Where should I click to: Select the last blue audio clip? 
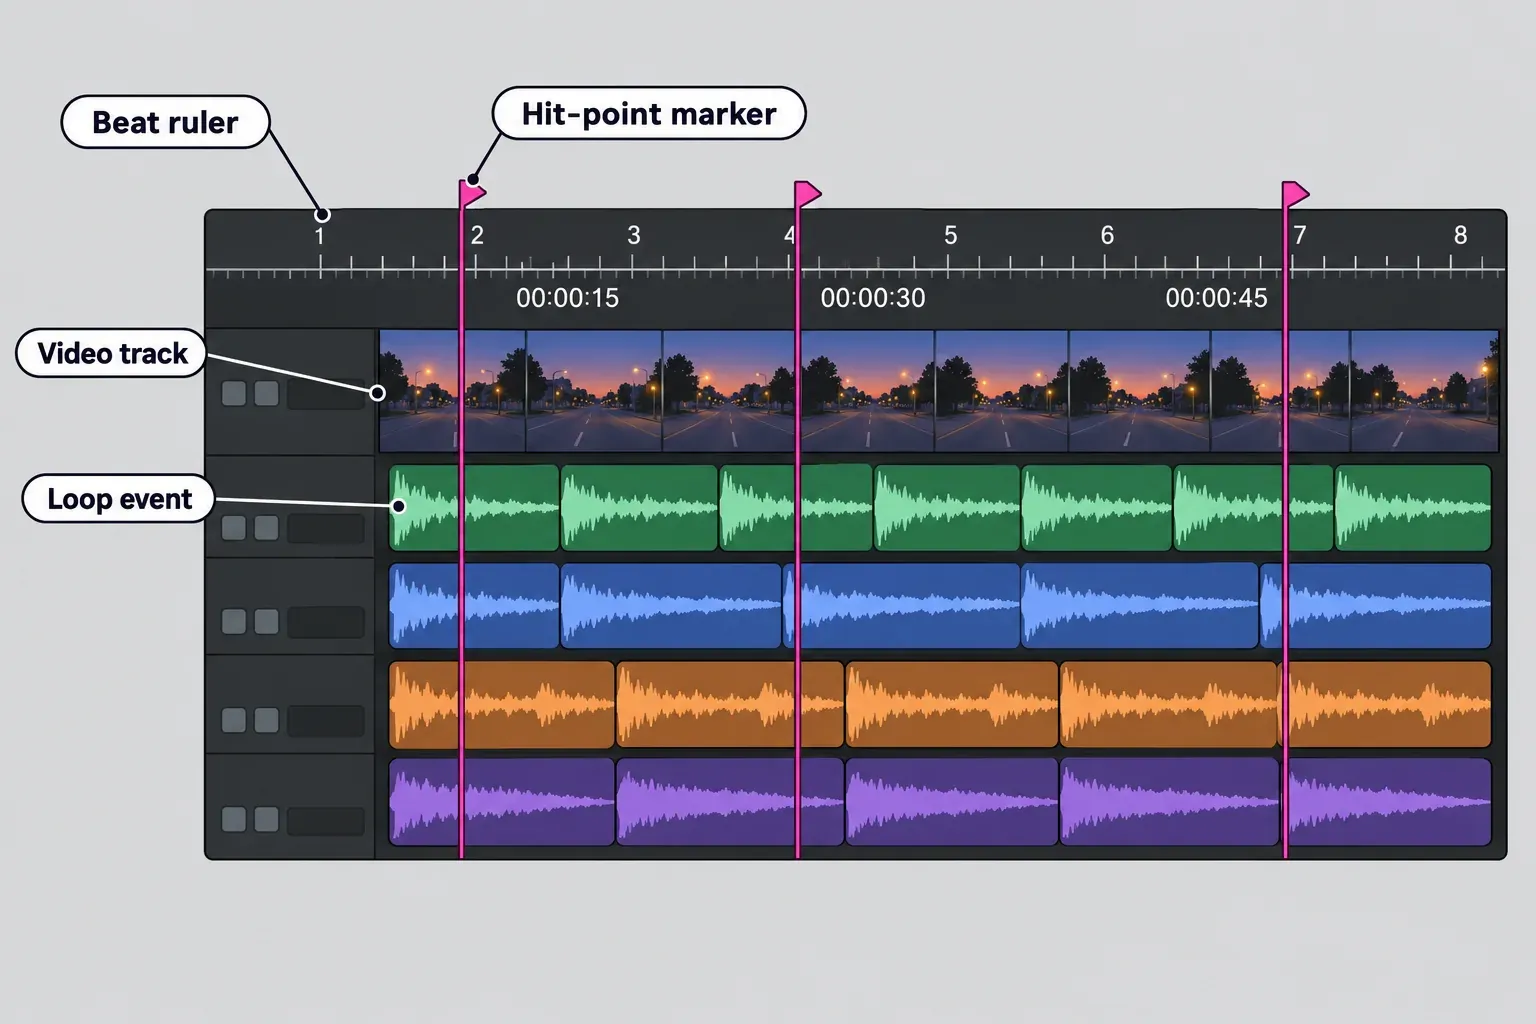point(1375,606)
